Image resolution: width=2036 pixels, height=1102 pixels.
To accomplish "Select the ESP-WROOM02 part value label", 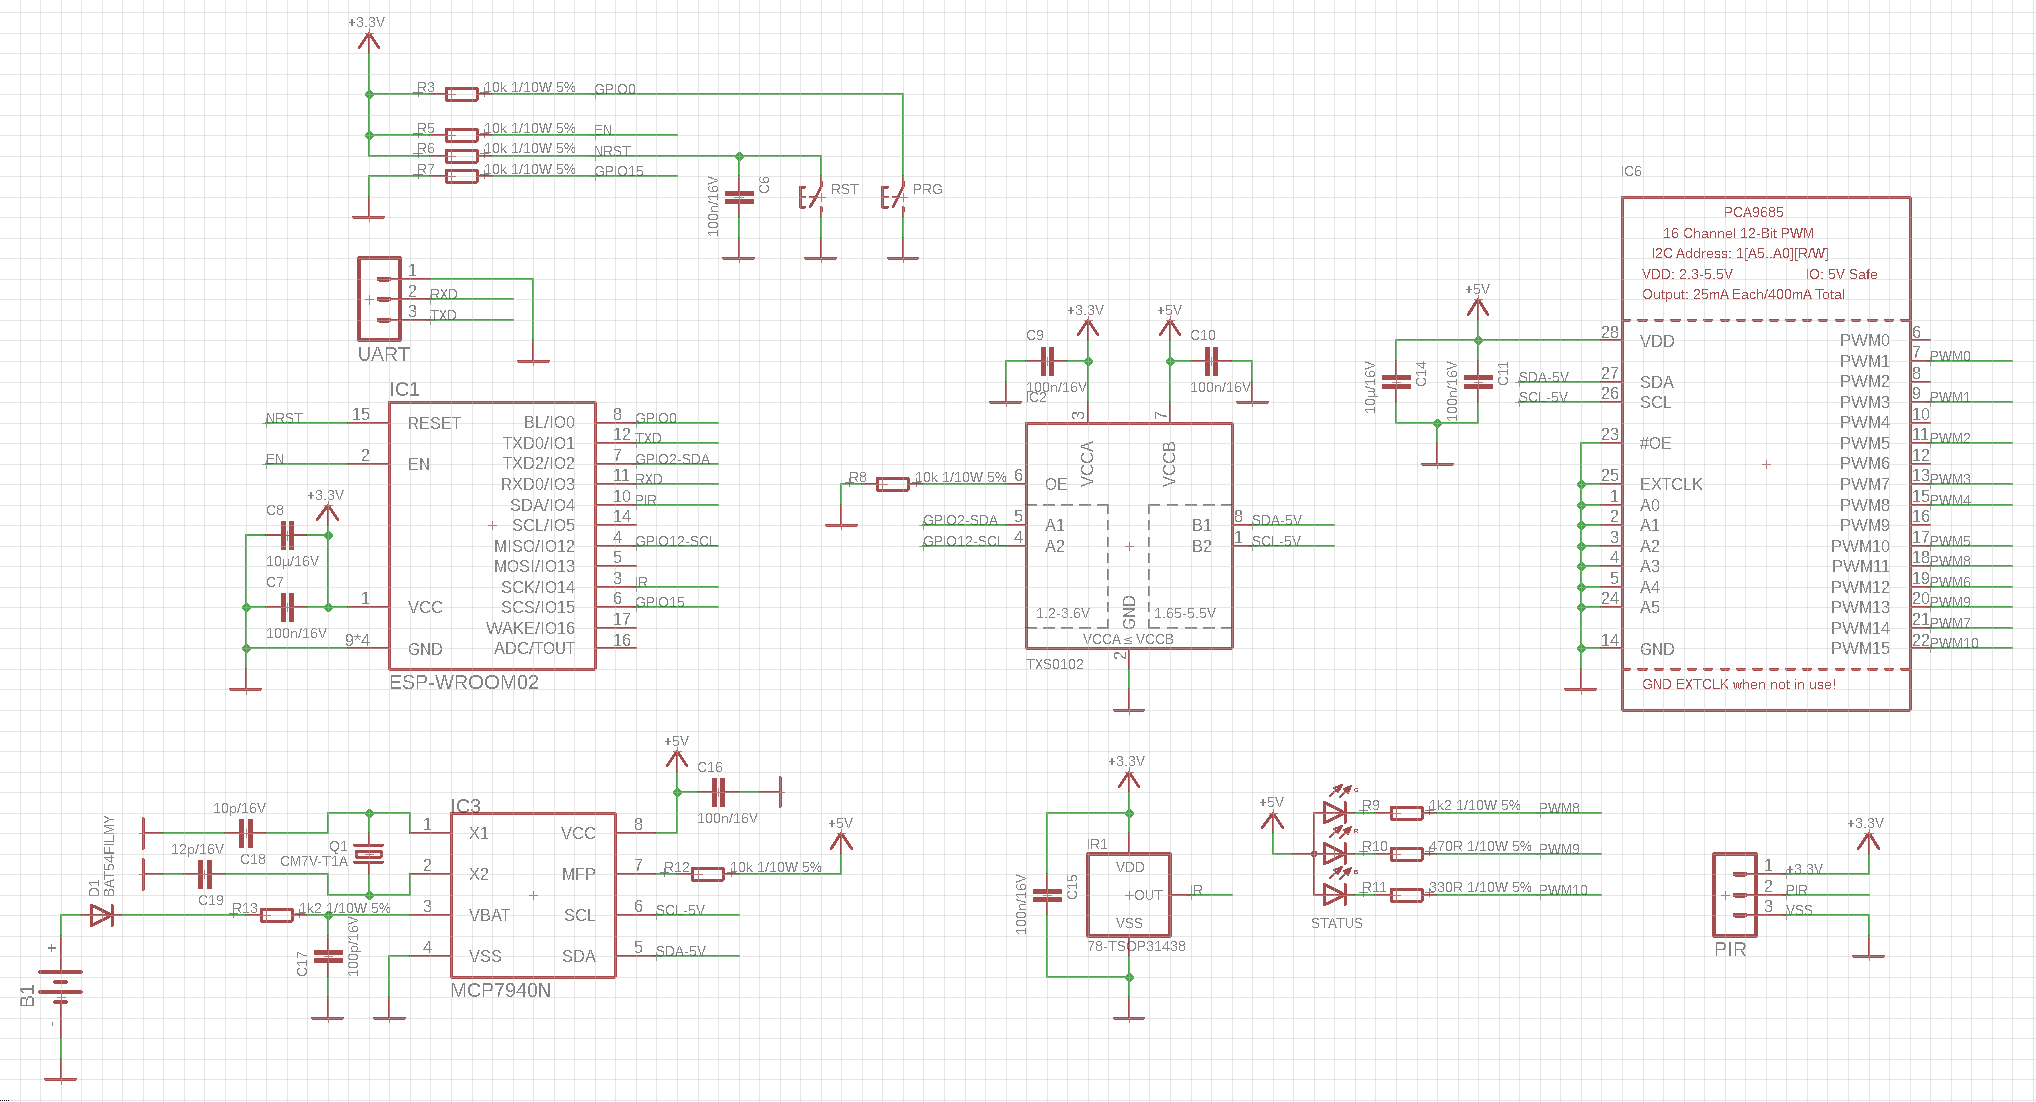I will pyautogui.click(x=464, y=682).
